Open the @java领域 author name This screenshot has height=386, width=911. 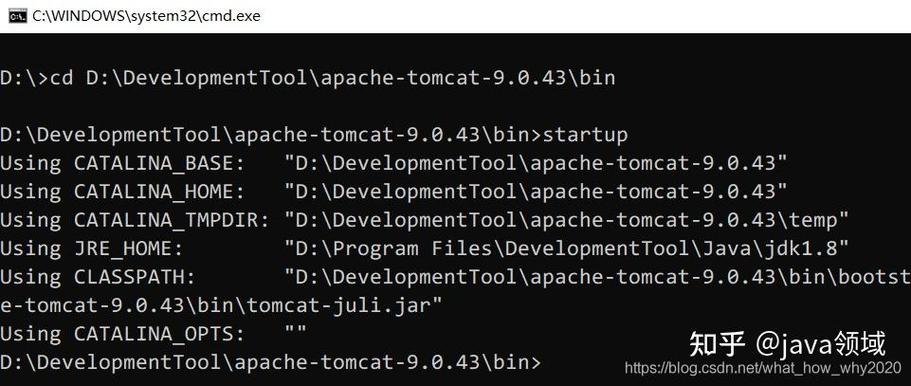(820, 344)
